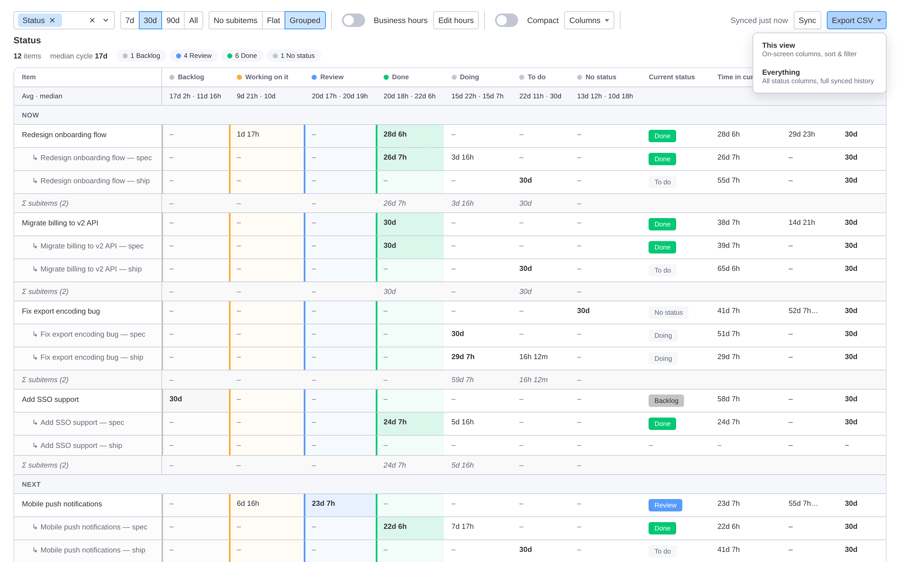Image resolution: width=900 pixels, height=562 pixels.
Task: Open the Fix export encoding bug item
Action: click(61, 312)
